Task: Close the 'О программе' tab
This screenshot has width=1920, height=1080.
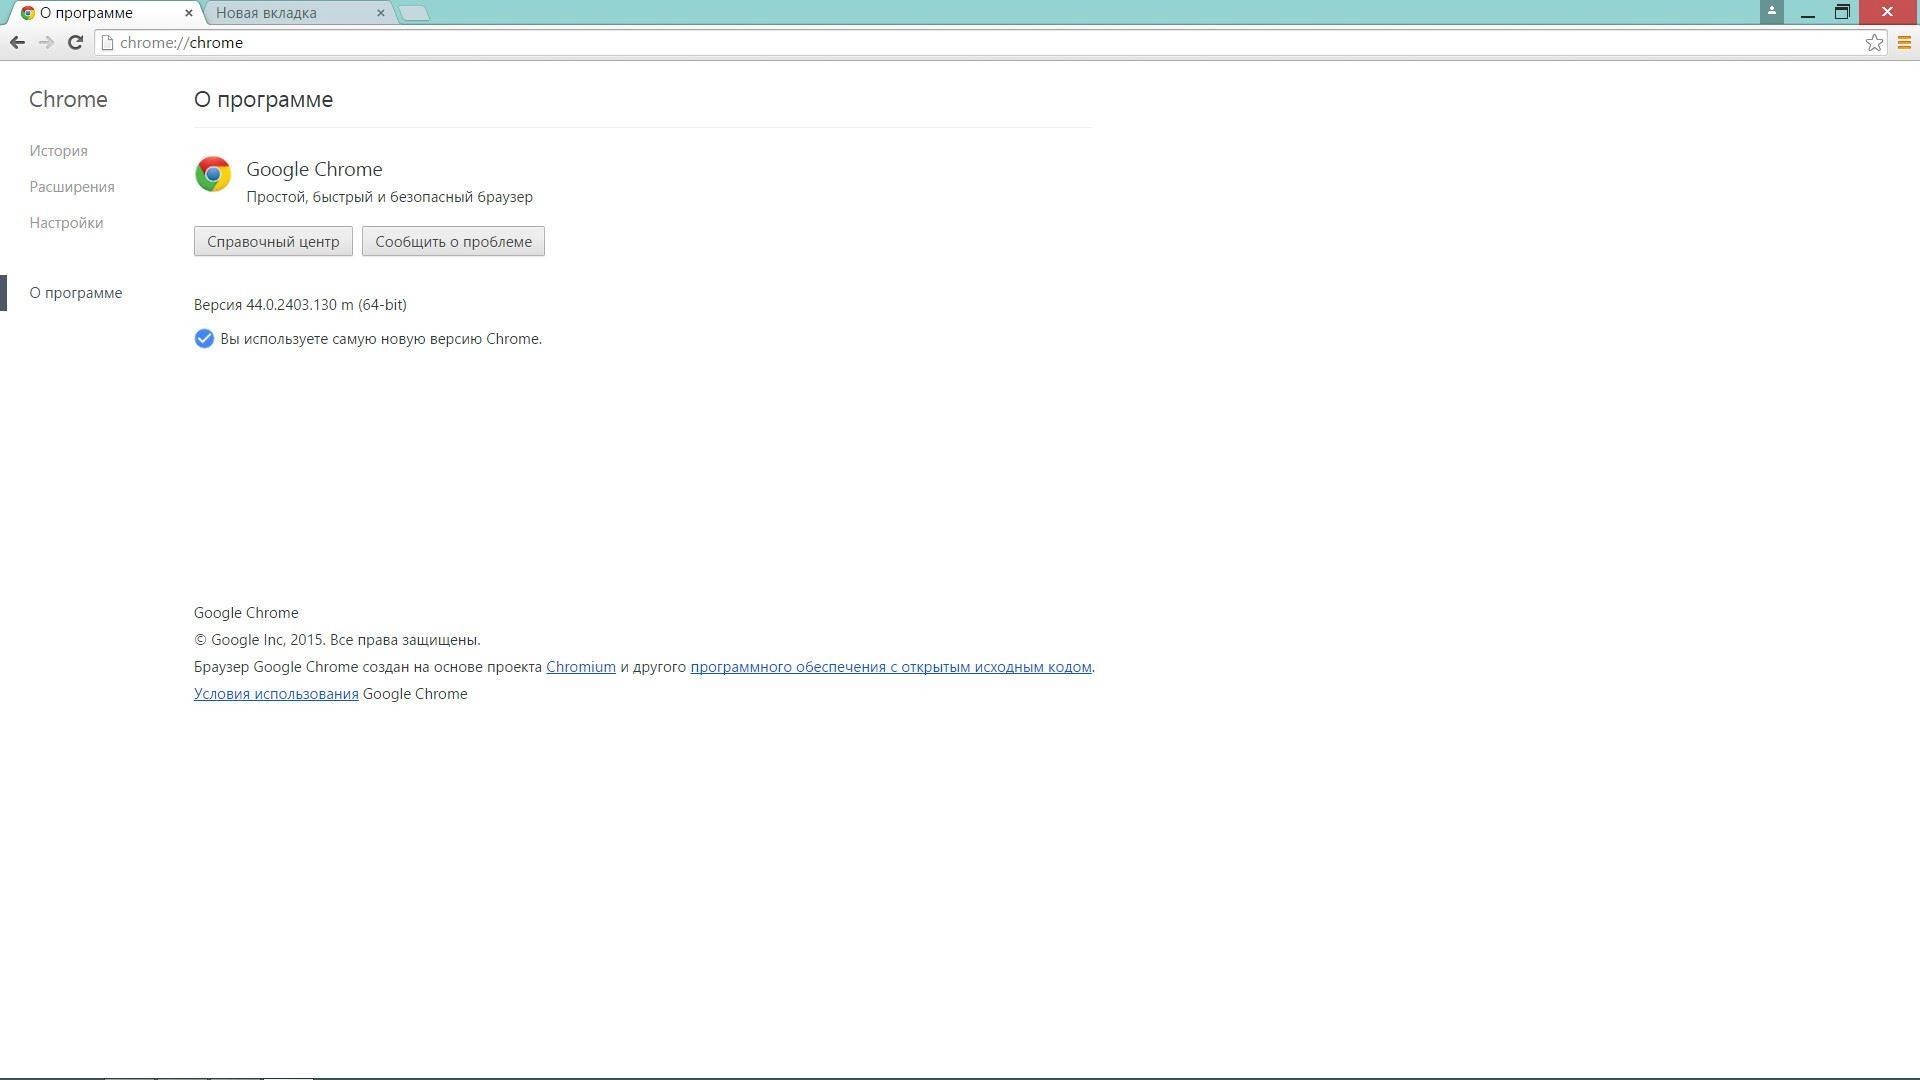Action: [188, 13]
